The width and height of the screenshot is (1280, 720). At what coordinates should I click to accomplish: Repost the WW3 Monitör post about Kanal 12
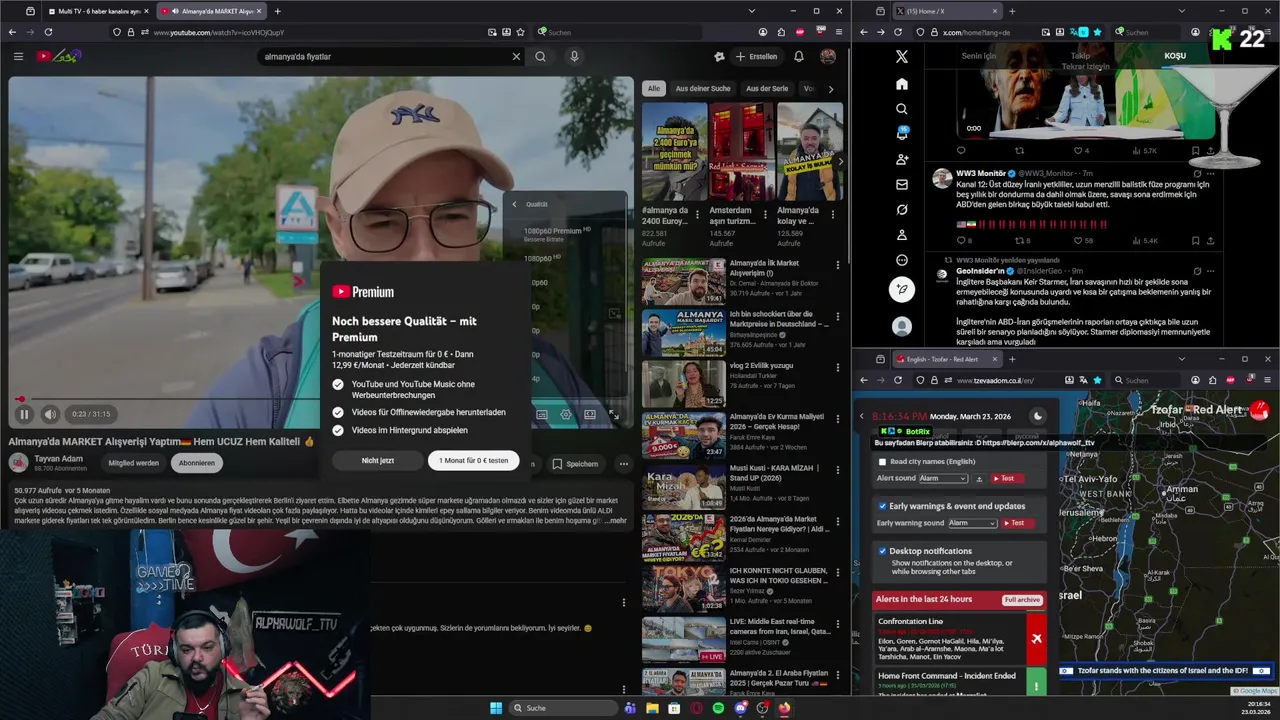point(1022,240)
